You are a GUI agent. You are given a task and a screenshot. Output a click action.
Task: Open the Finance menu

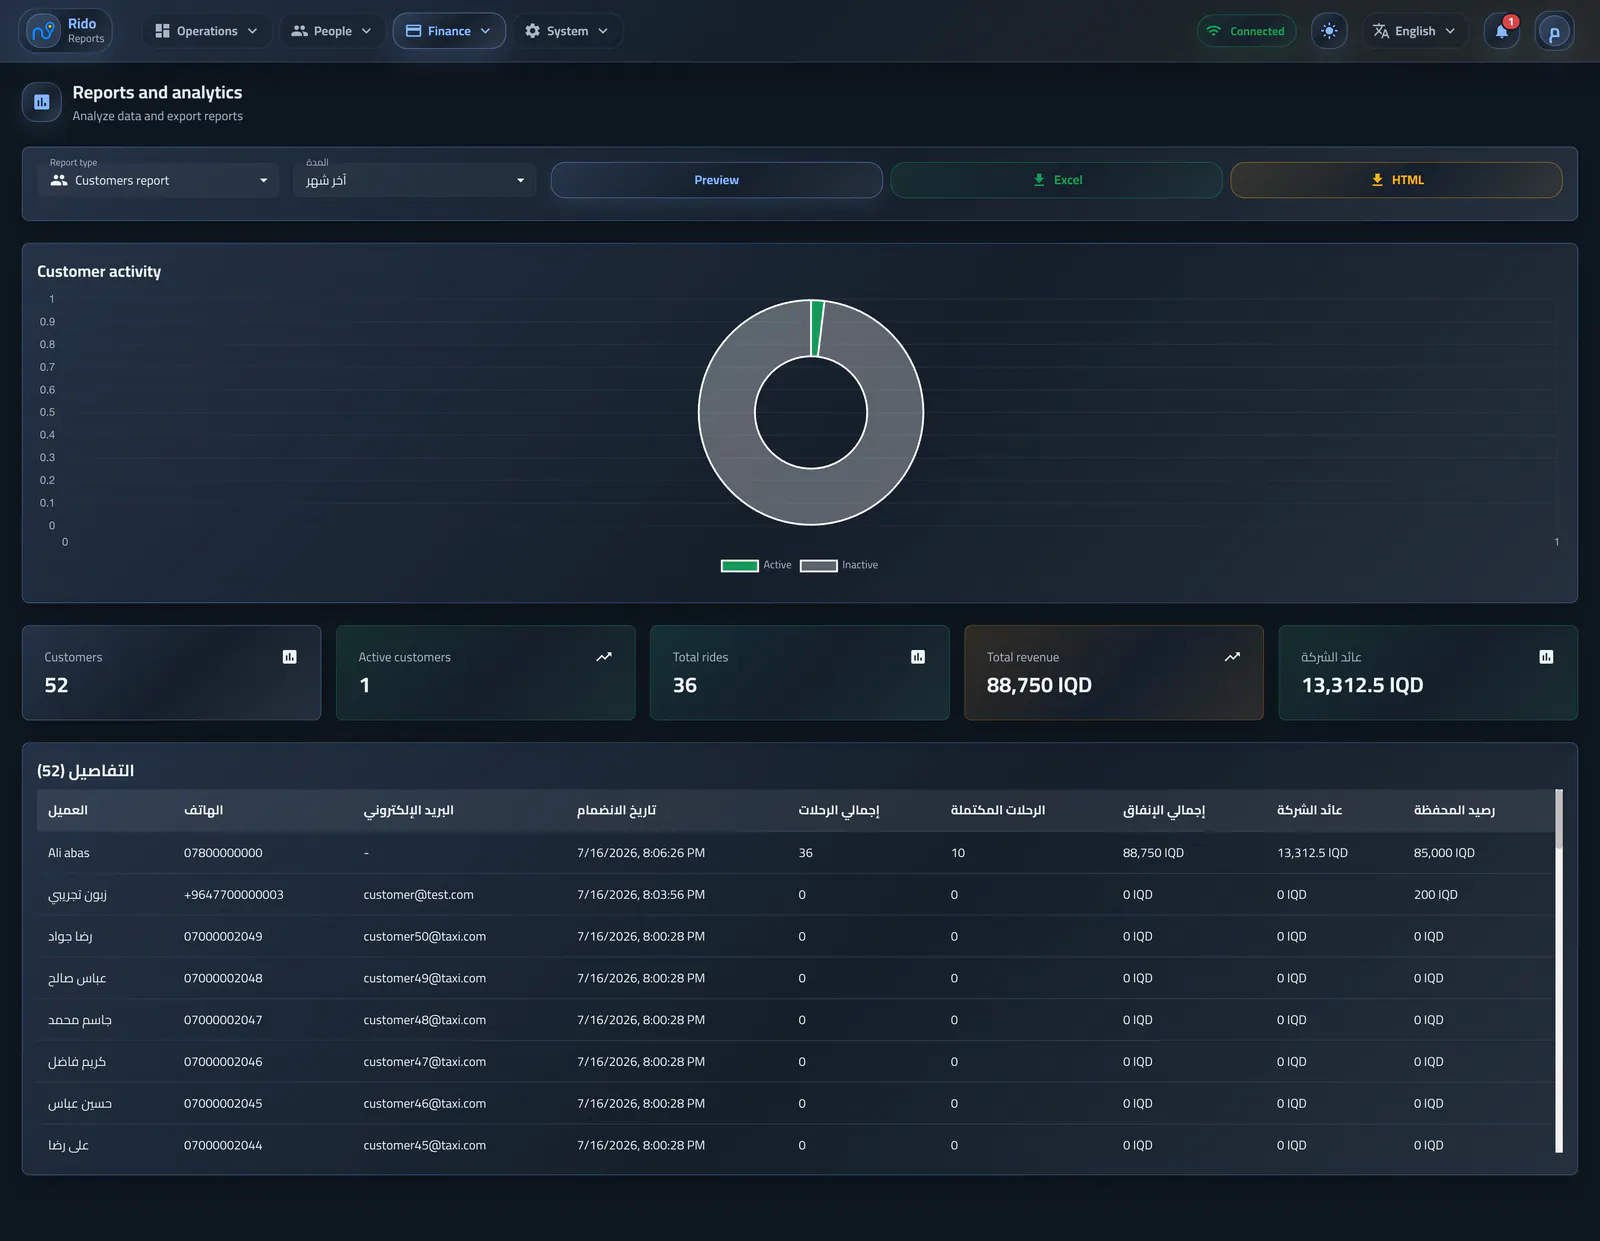pos(449,31)
